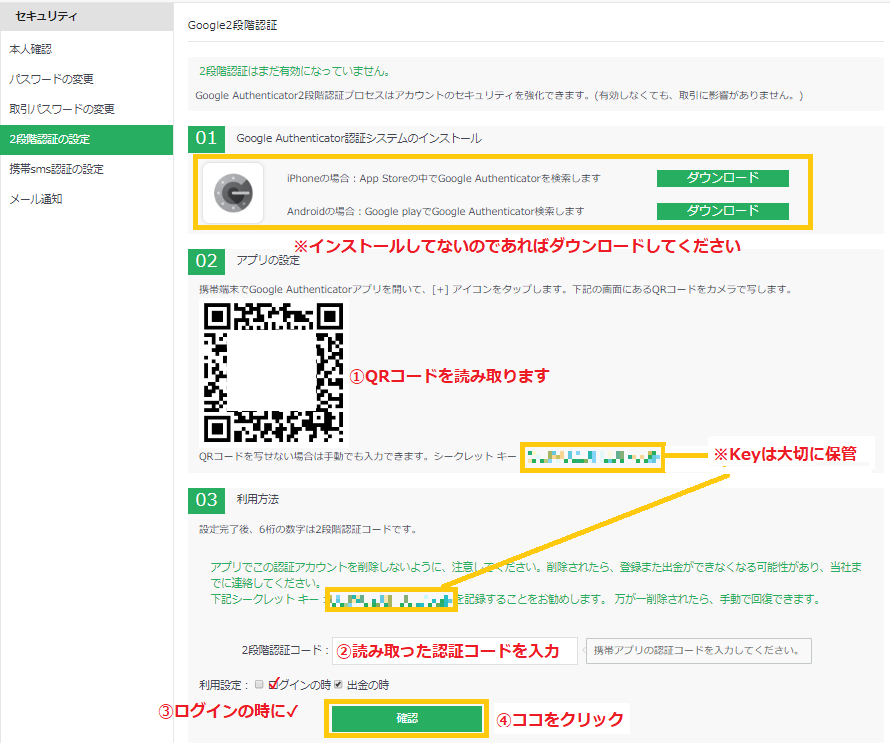
Task: Click the 利用方法 step heading
Action: point(257,499)
